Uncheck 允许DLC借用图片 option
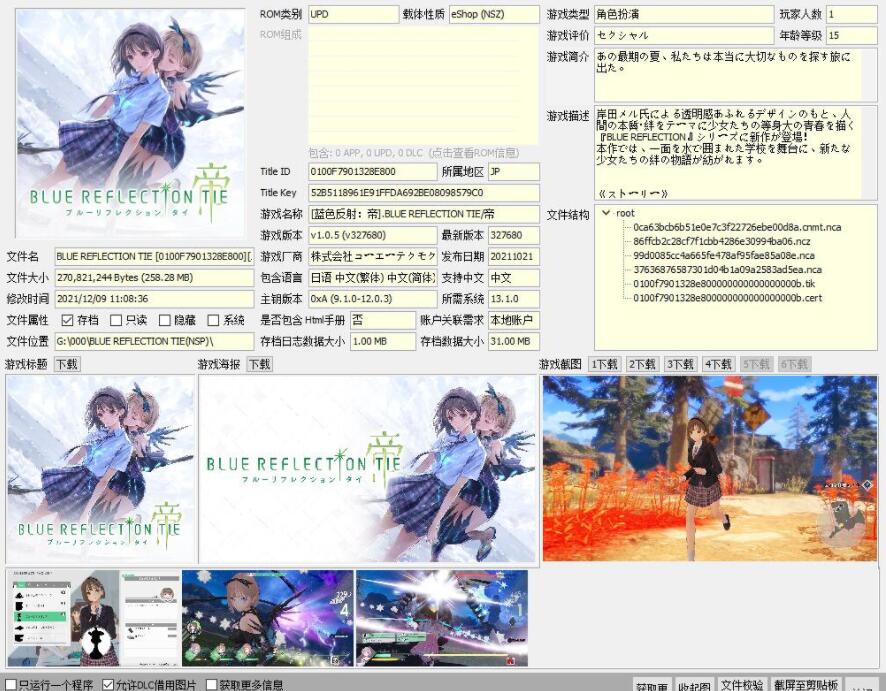886x691 pixels. point(108,685)
